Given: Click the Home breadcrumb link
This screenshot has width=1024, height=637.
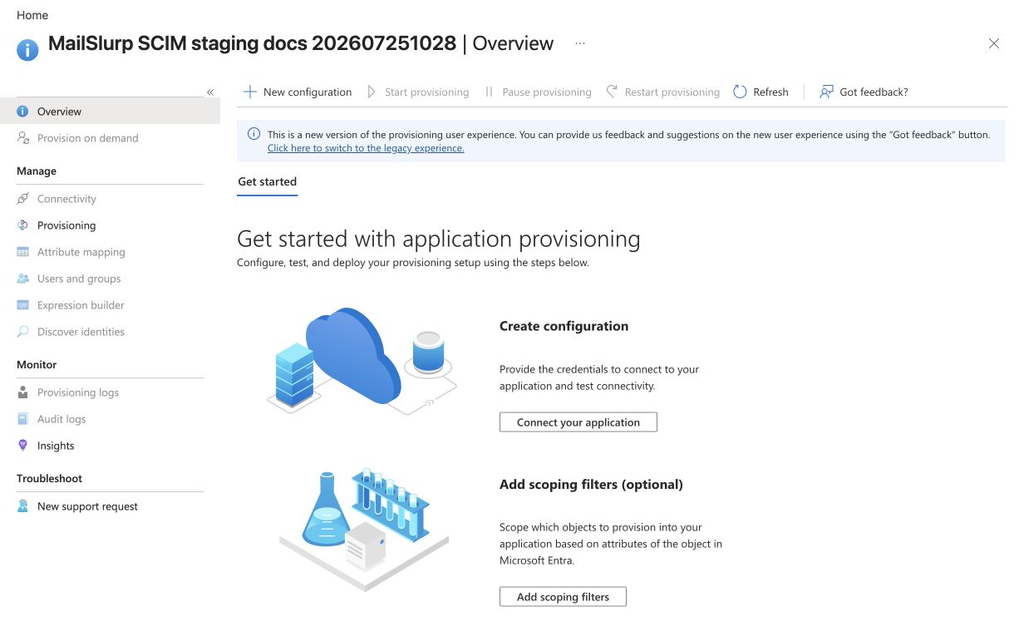Looking at the screenshot, I should 32,15.
